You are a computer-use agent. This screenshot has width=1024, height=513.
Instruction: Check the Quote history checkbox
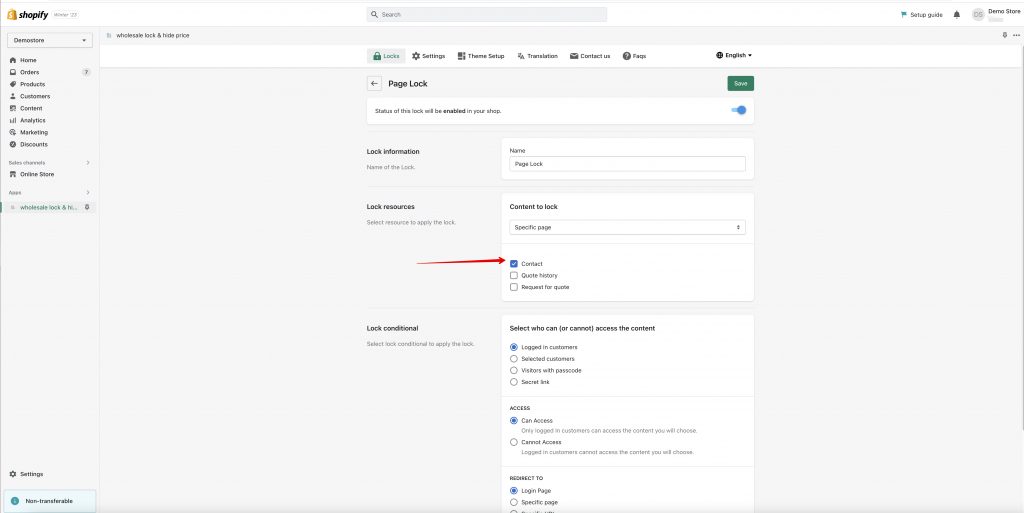coord(514,275)
